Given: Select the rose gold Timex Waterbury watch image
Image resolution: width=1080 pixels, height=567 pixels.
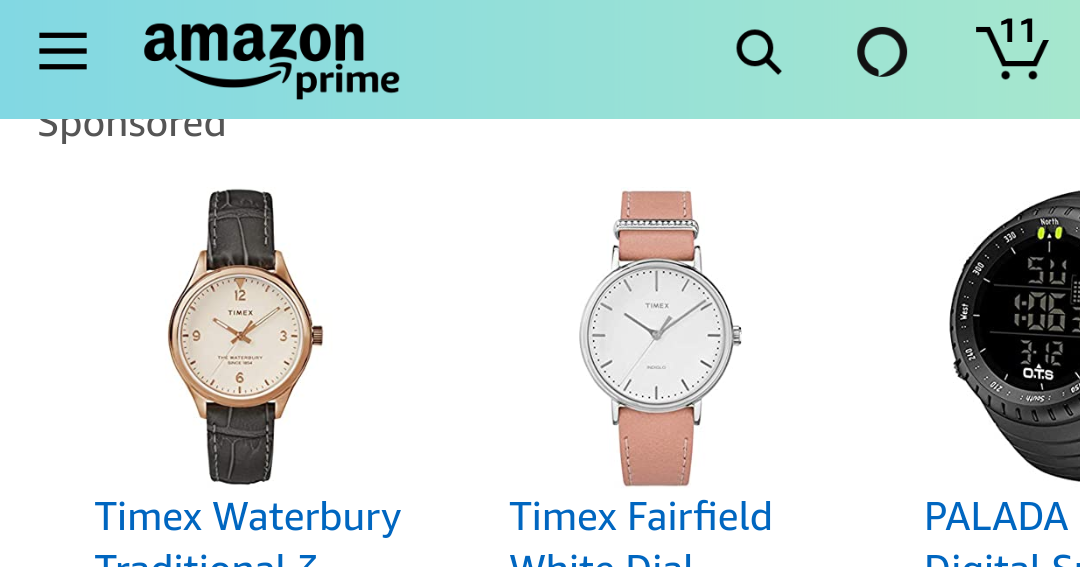Looking at the screenshot, I should click(245, 336).
